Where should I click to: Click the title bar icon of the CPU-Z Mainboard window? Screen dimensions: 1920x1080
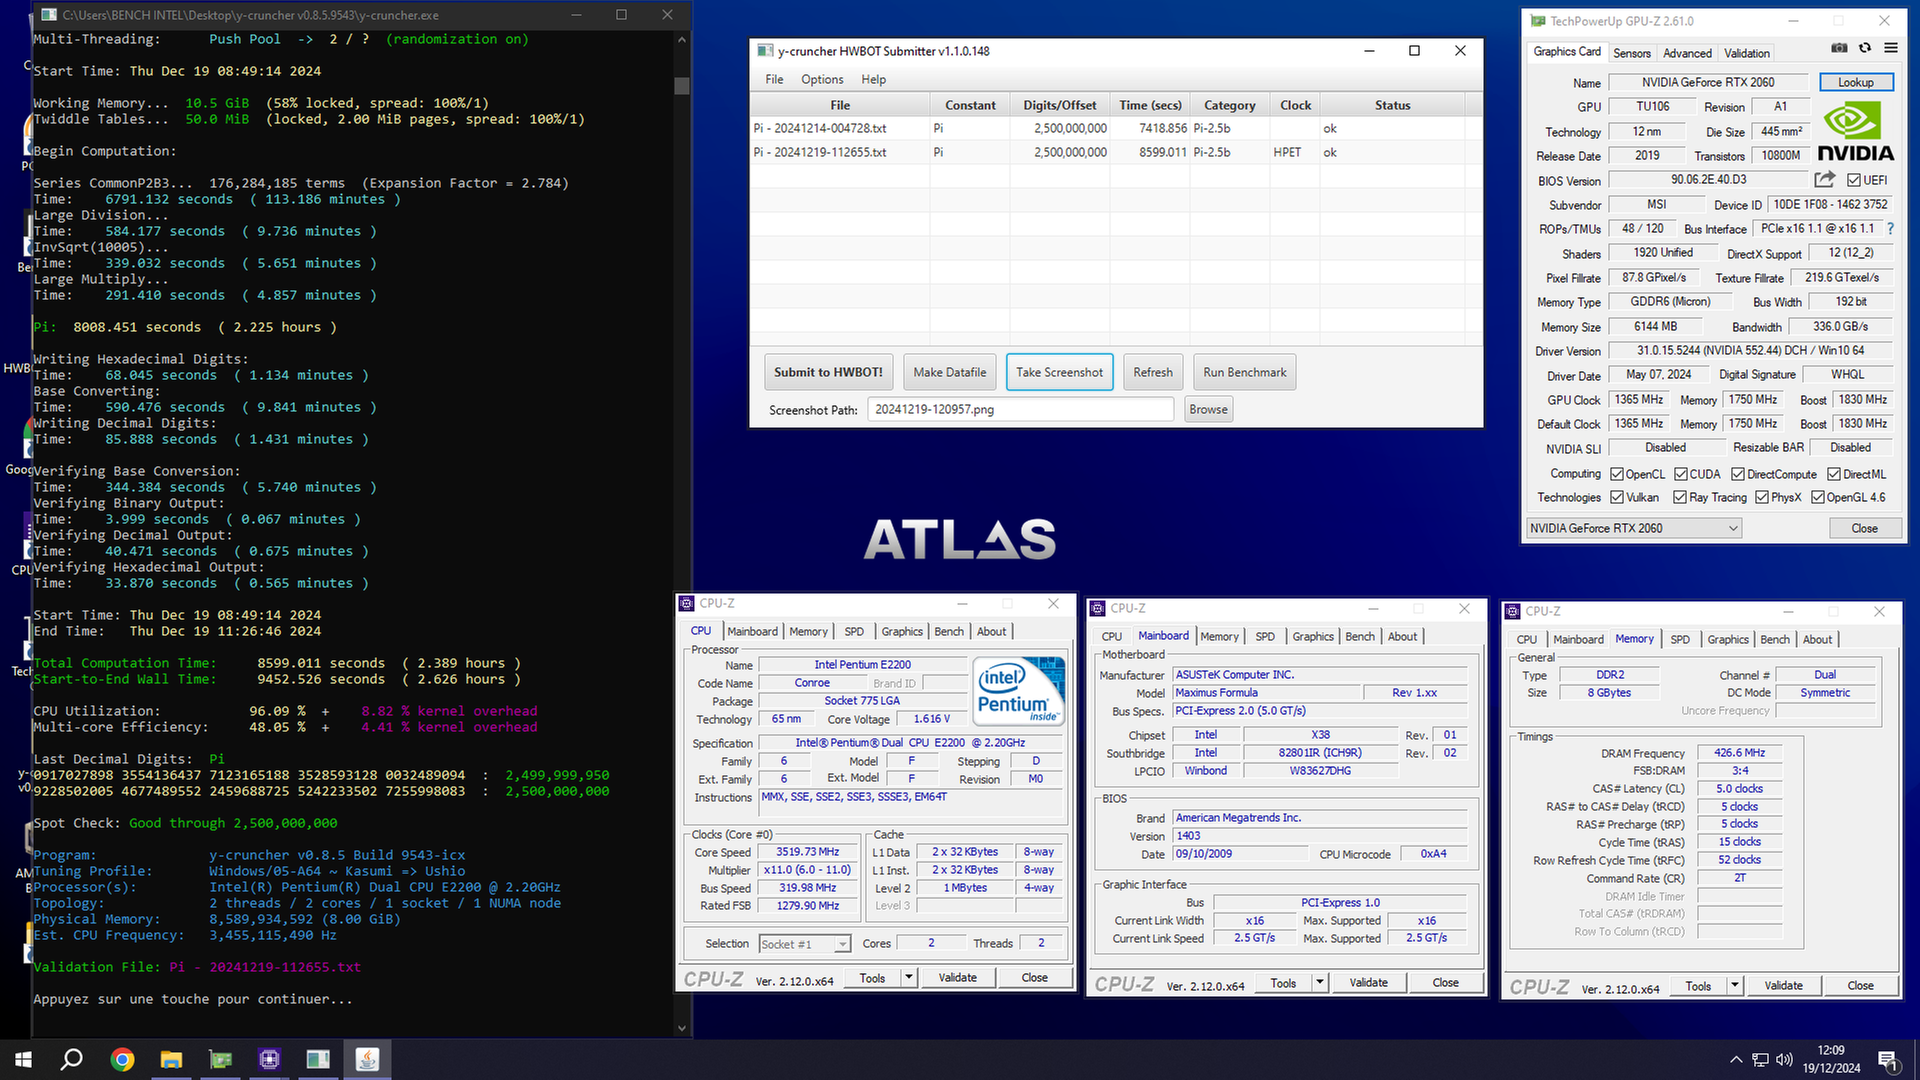coord(1097,608)
